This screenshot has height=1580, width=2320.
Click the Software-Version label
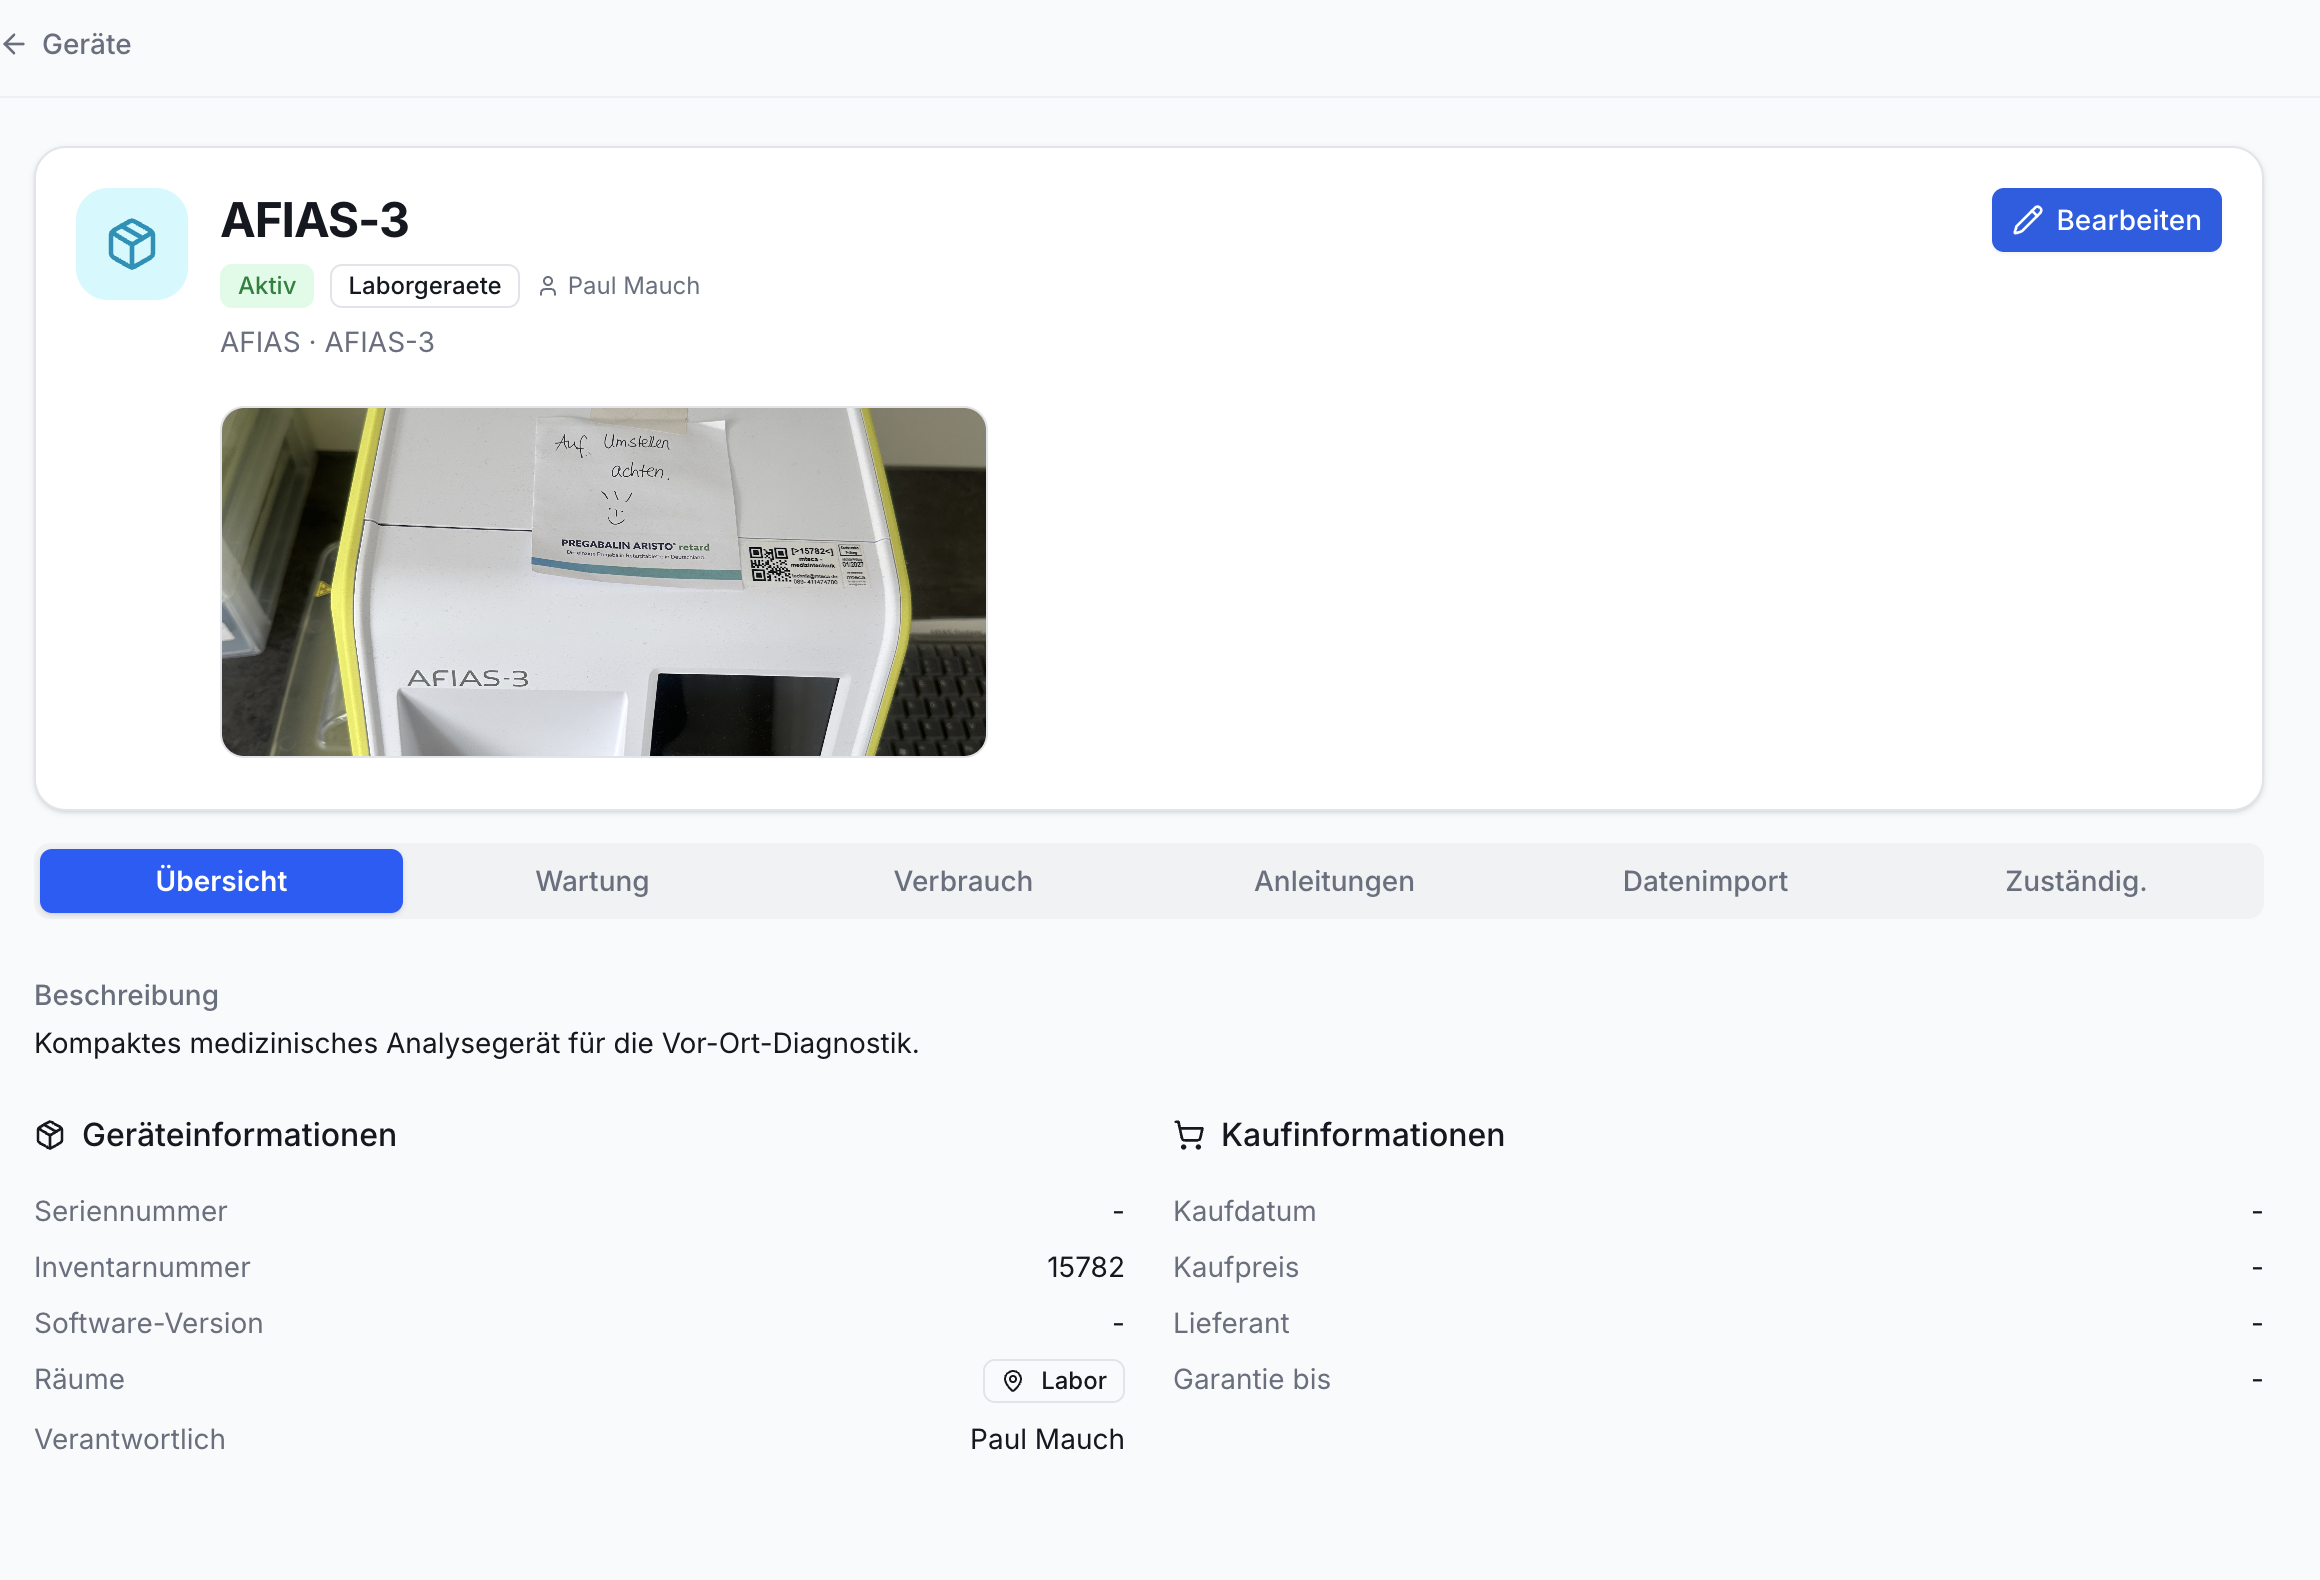[149, 1323]
